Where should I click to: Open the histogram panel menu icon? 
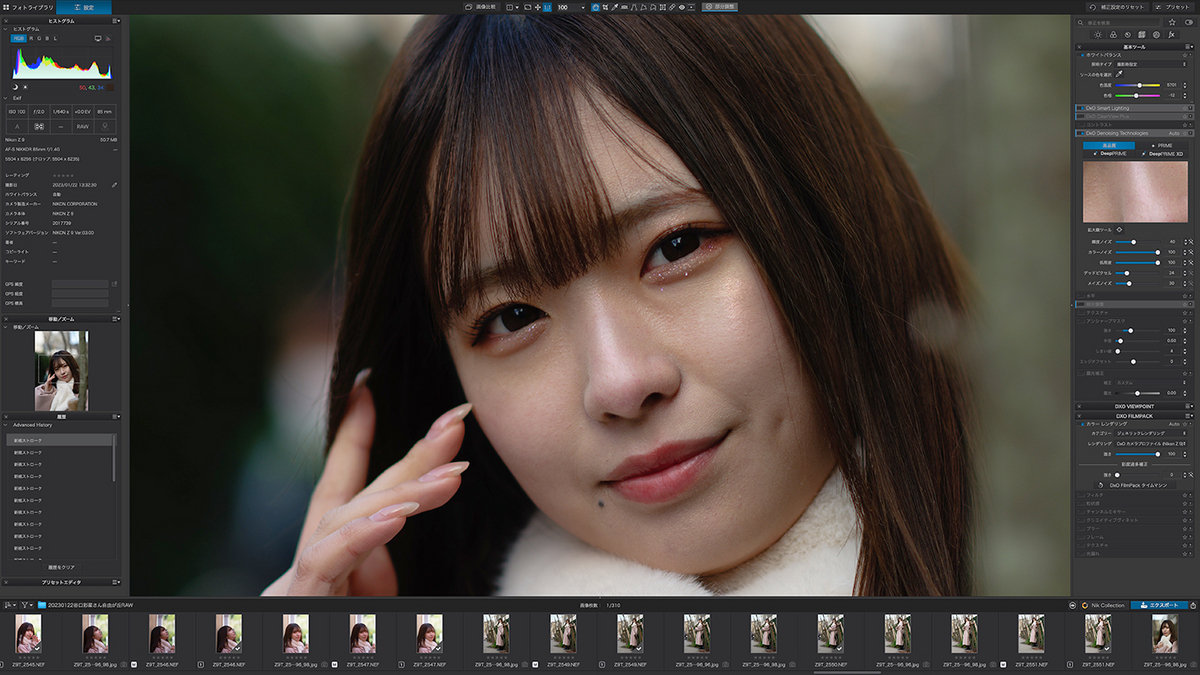coord(116,21)
